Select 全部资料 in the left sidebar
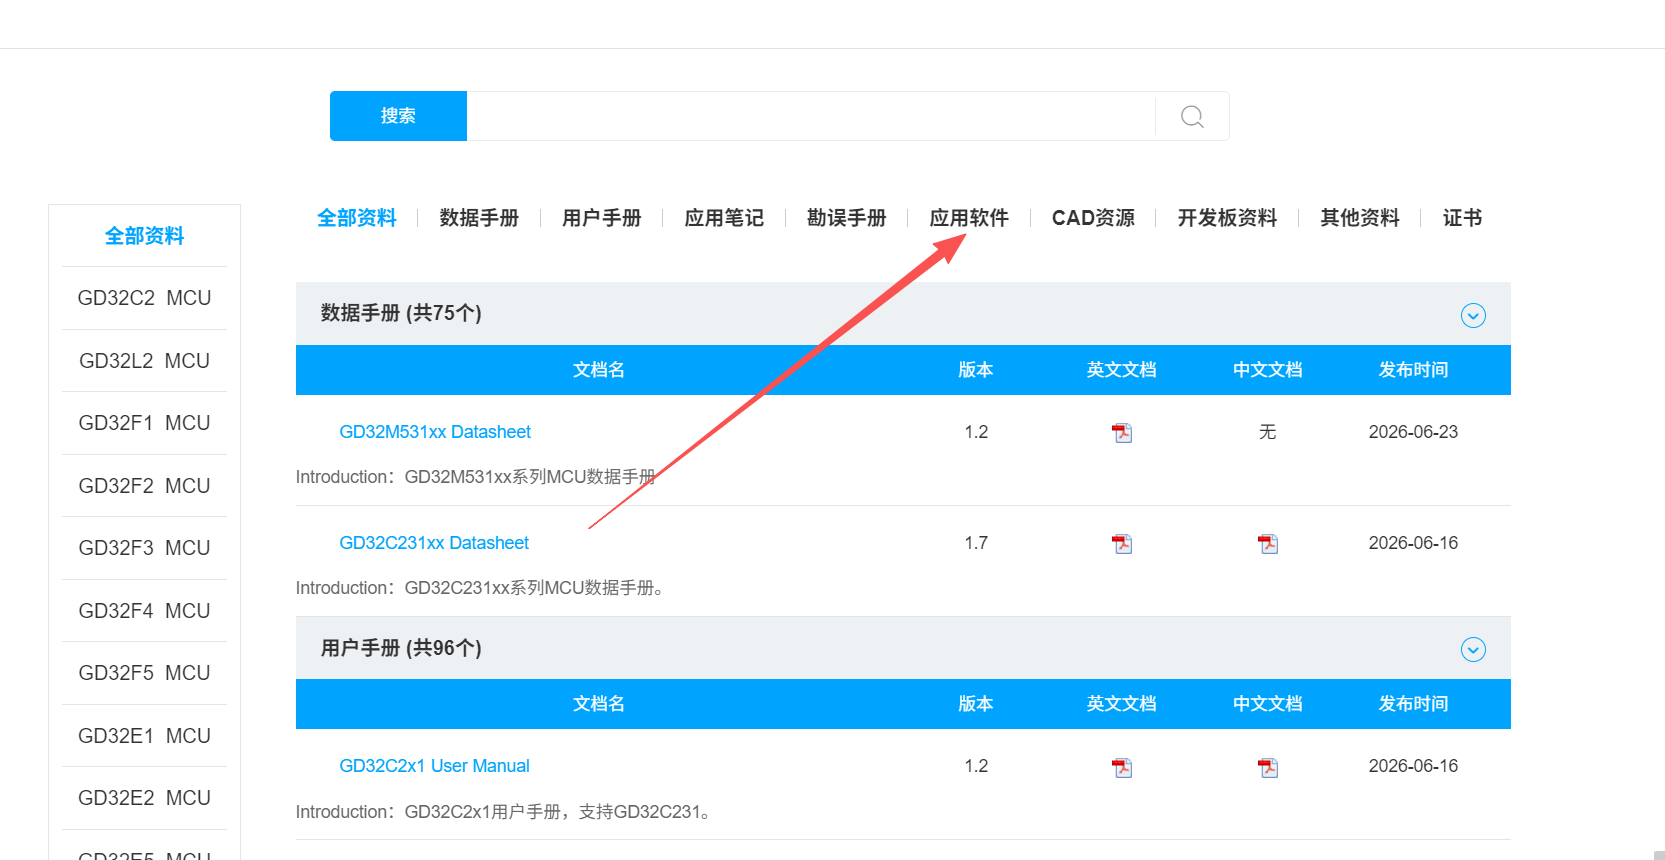The image size is (1665, 860). (144, 236)
